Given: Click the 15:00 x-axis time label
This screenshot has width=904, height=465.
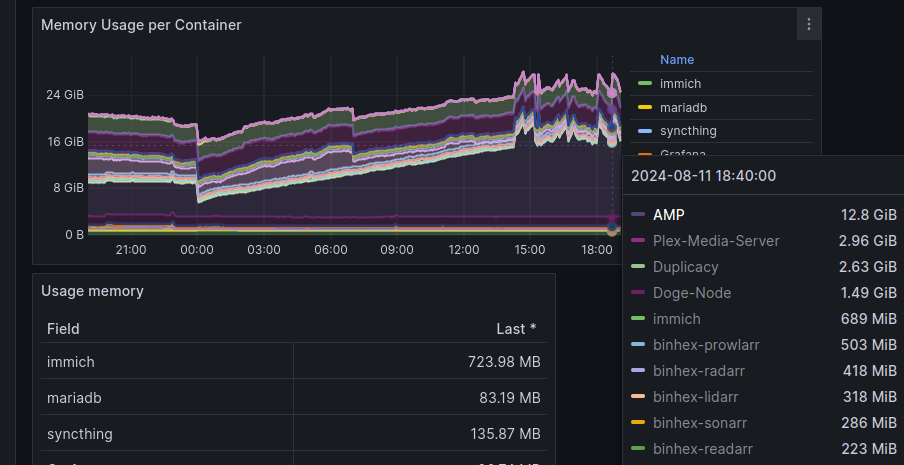Looking at the screenshot, I should tap(530, 250).
